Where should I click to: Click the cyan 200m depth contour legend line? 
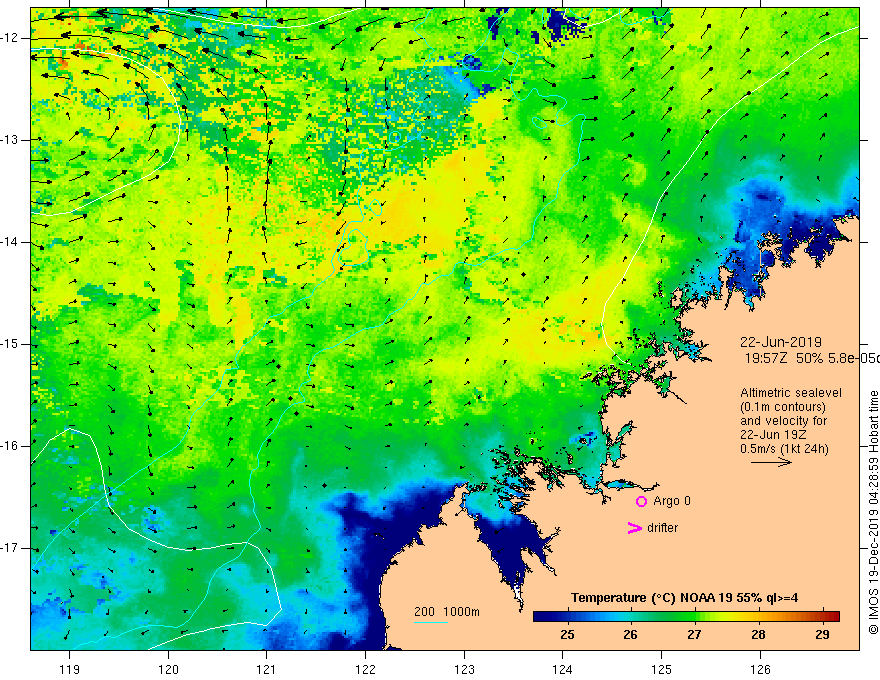430,622
